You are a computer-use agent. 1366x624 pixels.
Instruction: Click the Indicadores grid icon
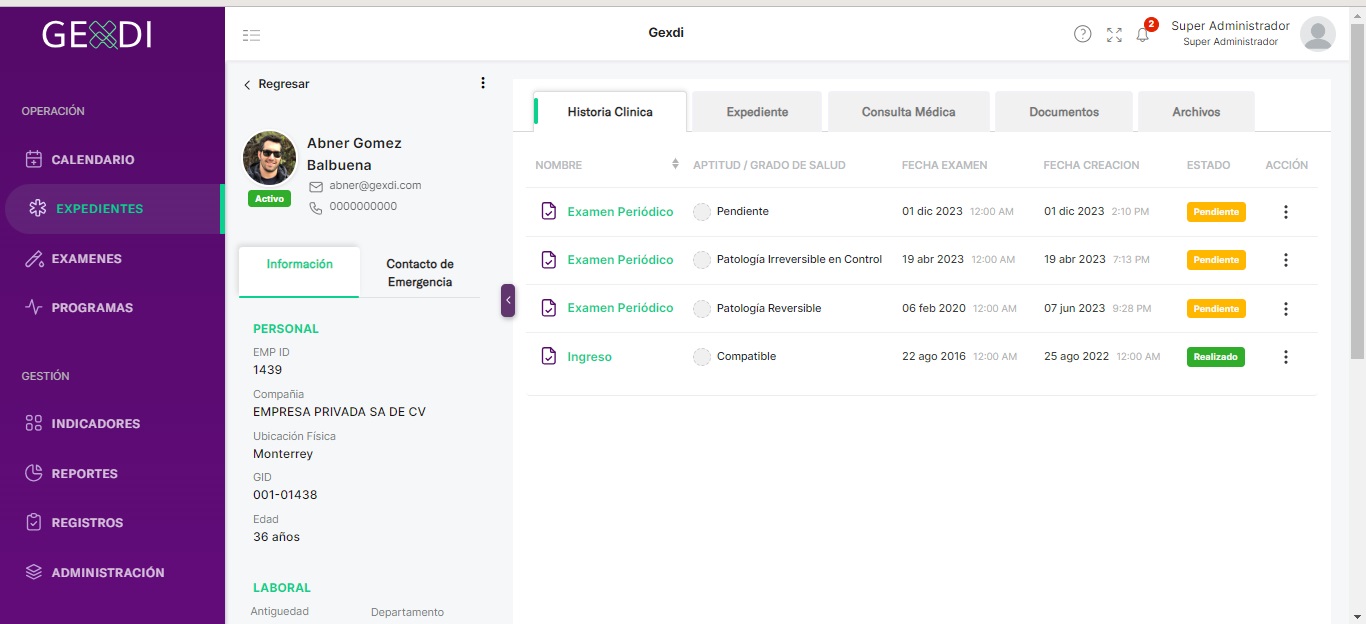pos(34,424)
